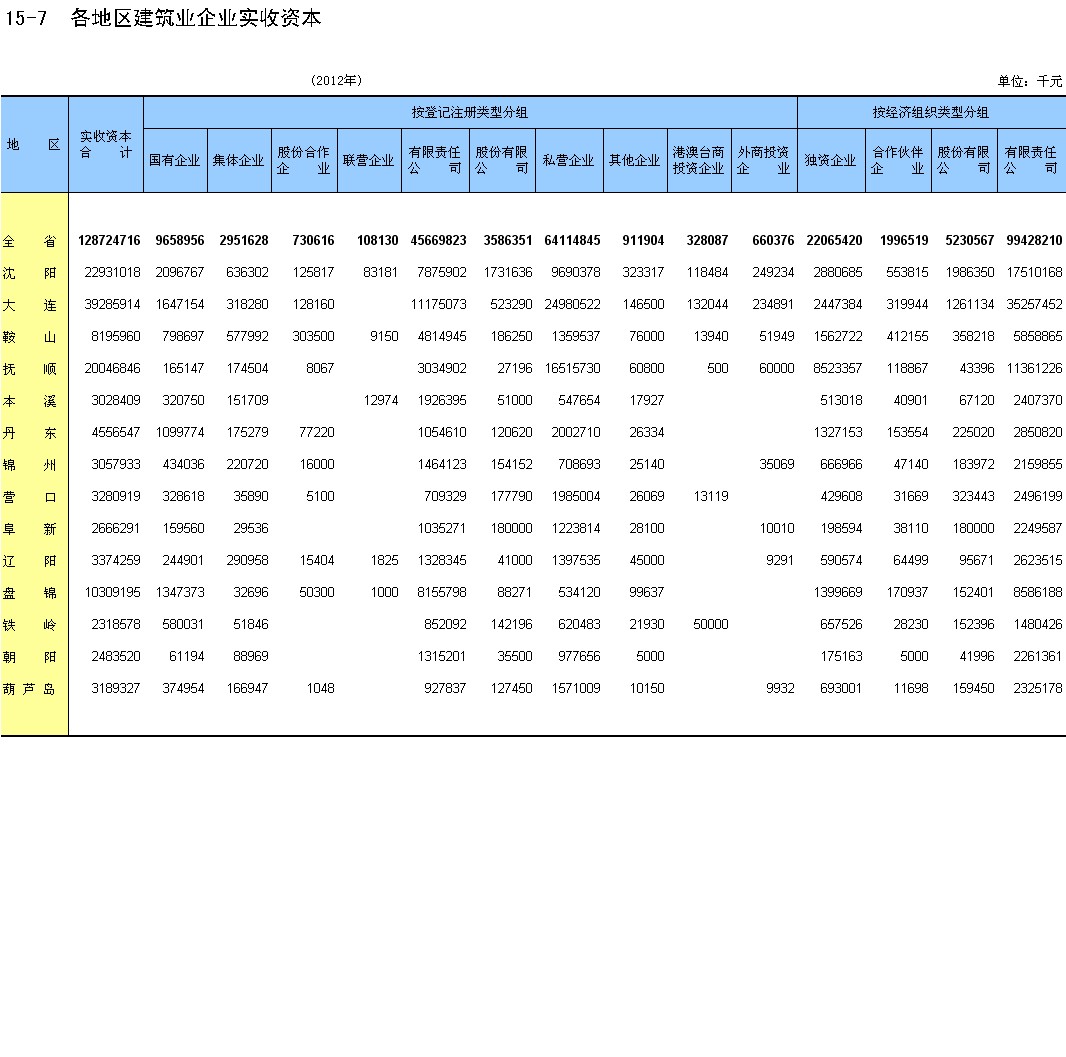
Task: Click the '集体企业' column header
Action: (x=239, y=160)
